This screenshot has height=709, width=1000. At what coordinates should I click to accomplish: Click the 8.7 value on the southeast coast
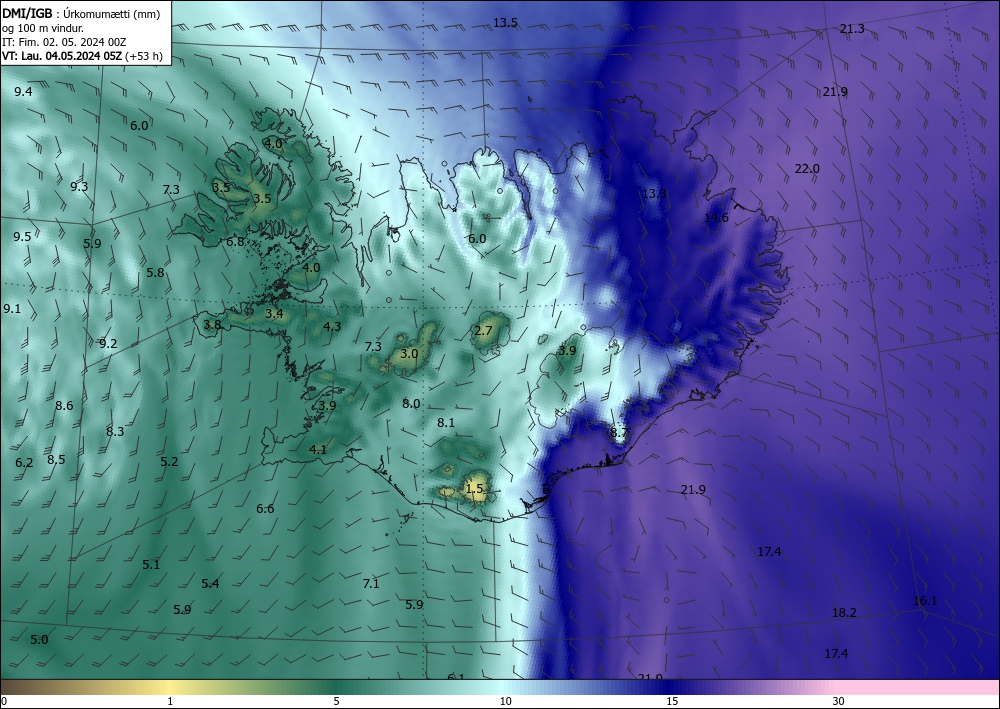click(x=619, y=433)
